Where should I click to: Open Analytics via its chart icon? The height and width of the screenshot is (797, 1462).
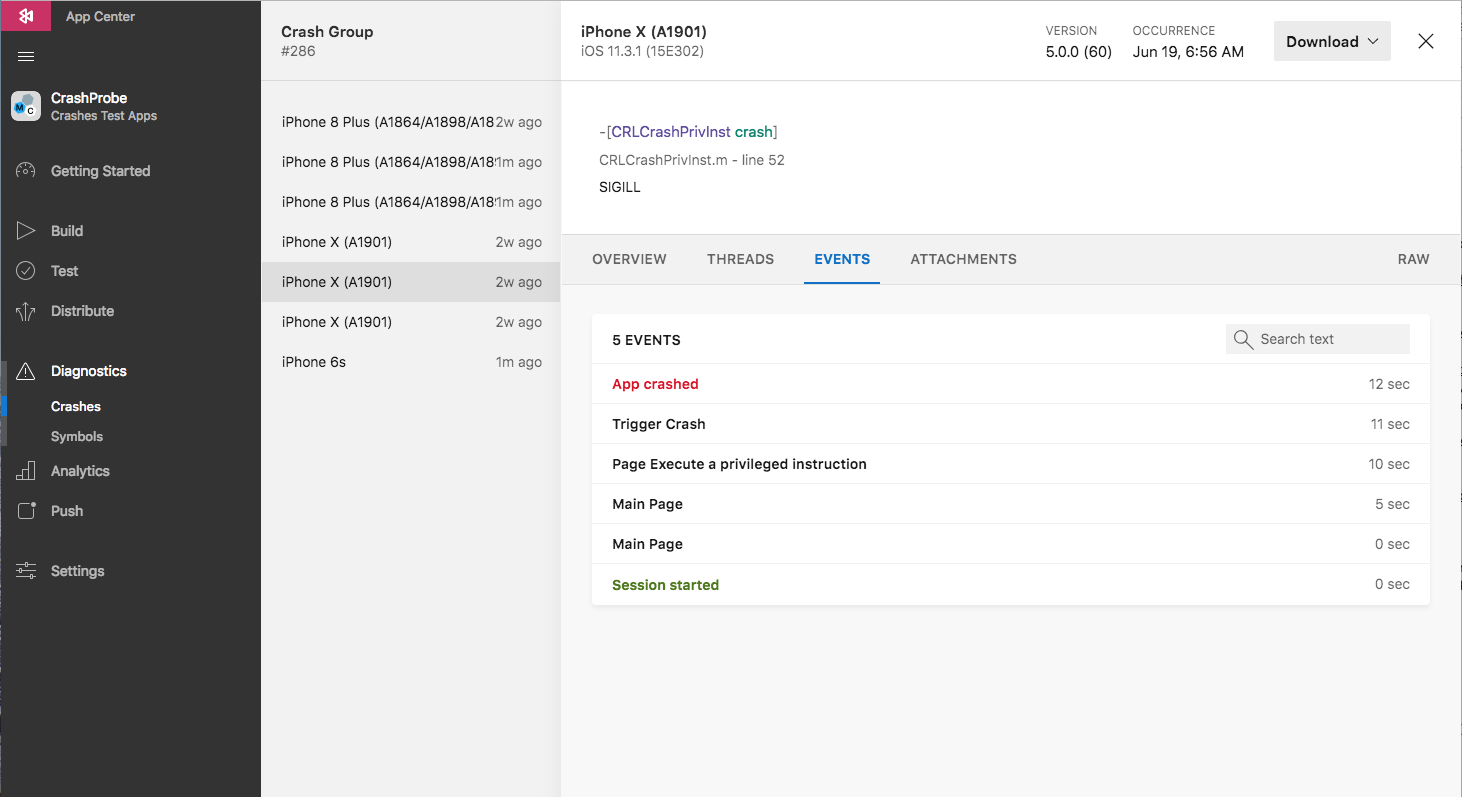point(26,470)
